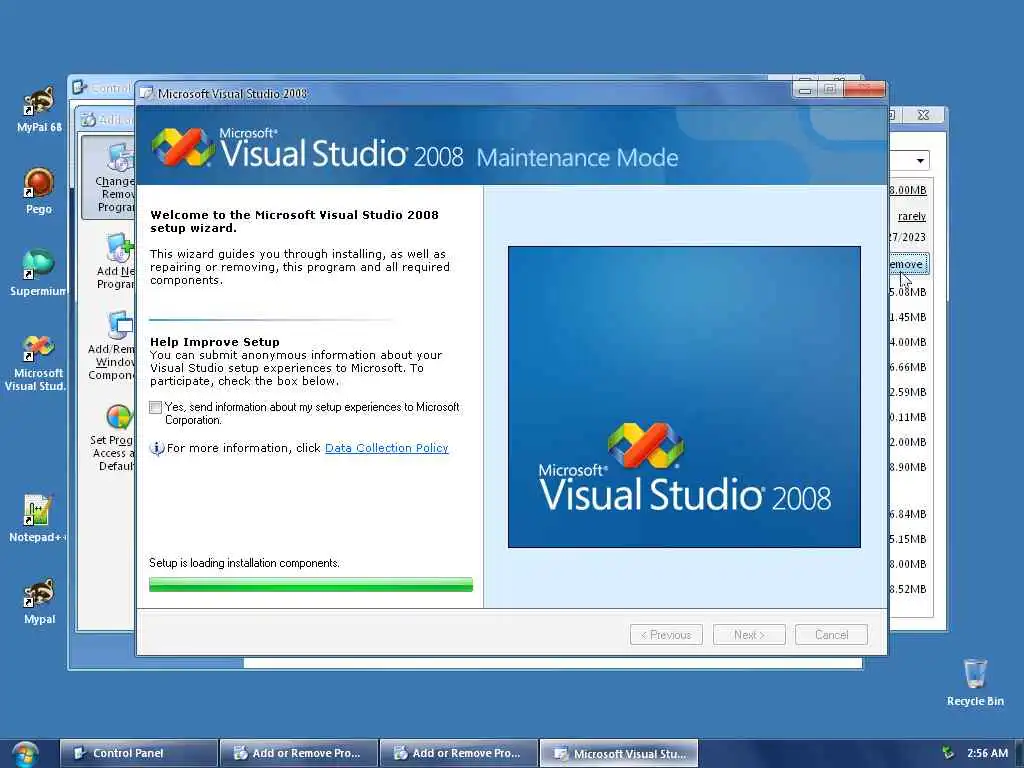Click the 6.66MB size entry
Screen dimensions: 1024x768
tap(908, 367)
